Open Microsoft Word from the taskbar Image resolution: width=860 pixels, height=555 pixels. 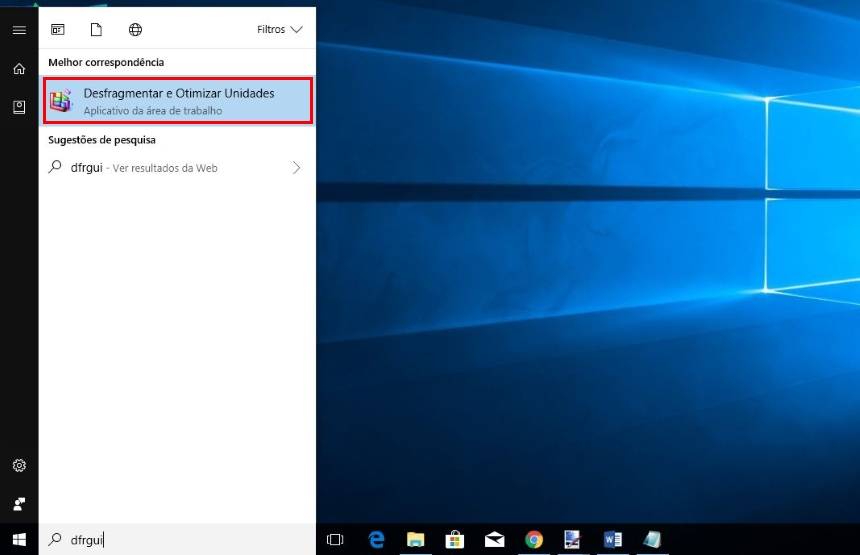(x=612, y=540)
